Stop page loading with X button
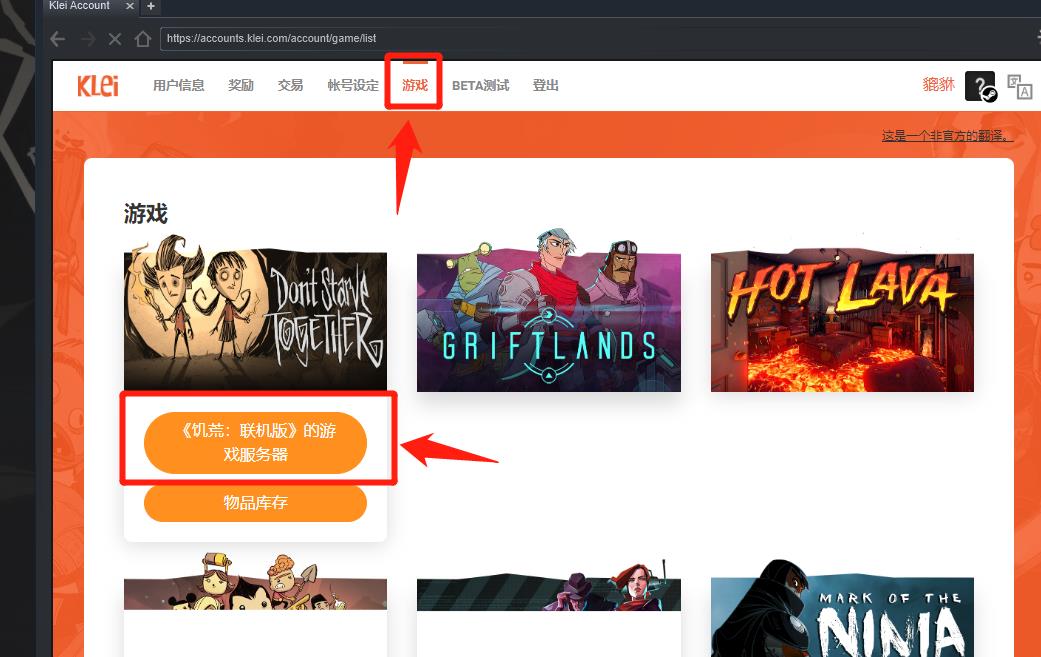1041x657 pixels. coord(115,39)
